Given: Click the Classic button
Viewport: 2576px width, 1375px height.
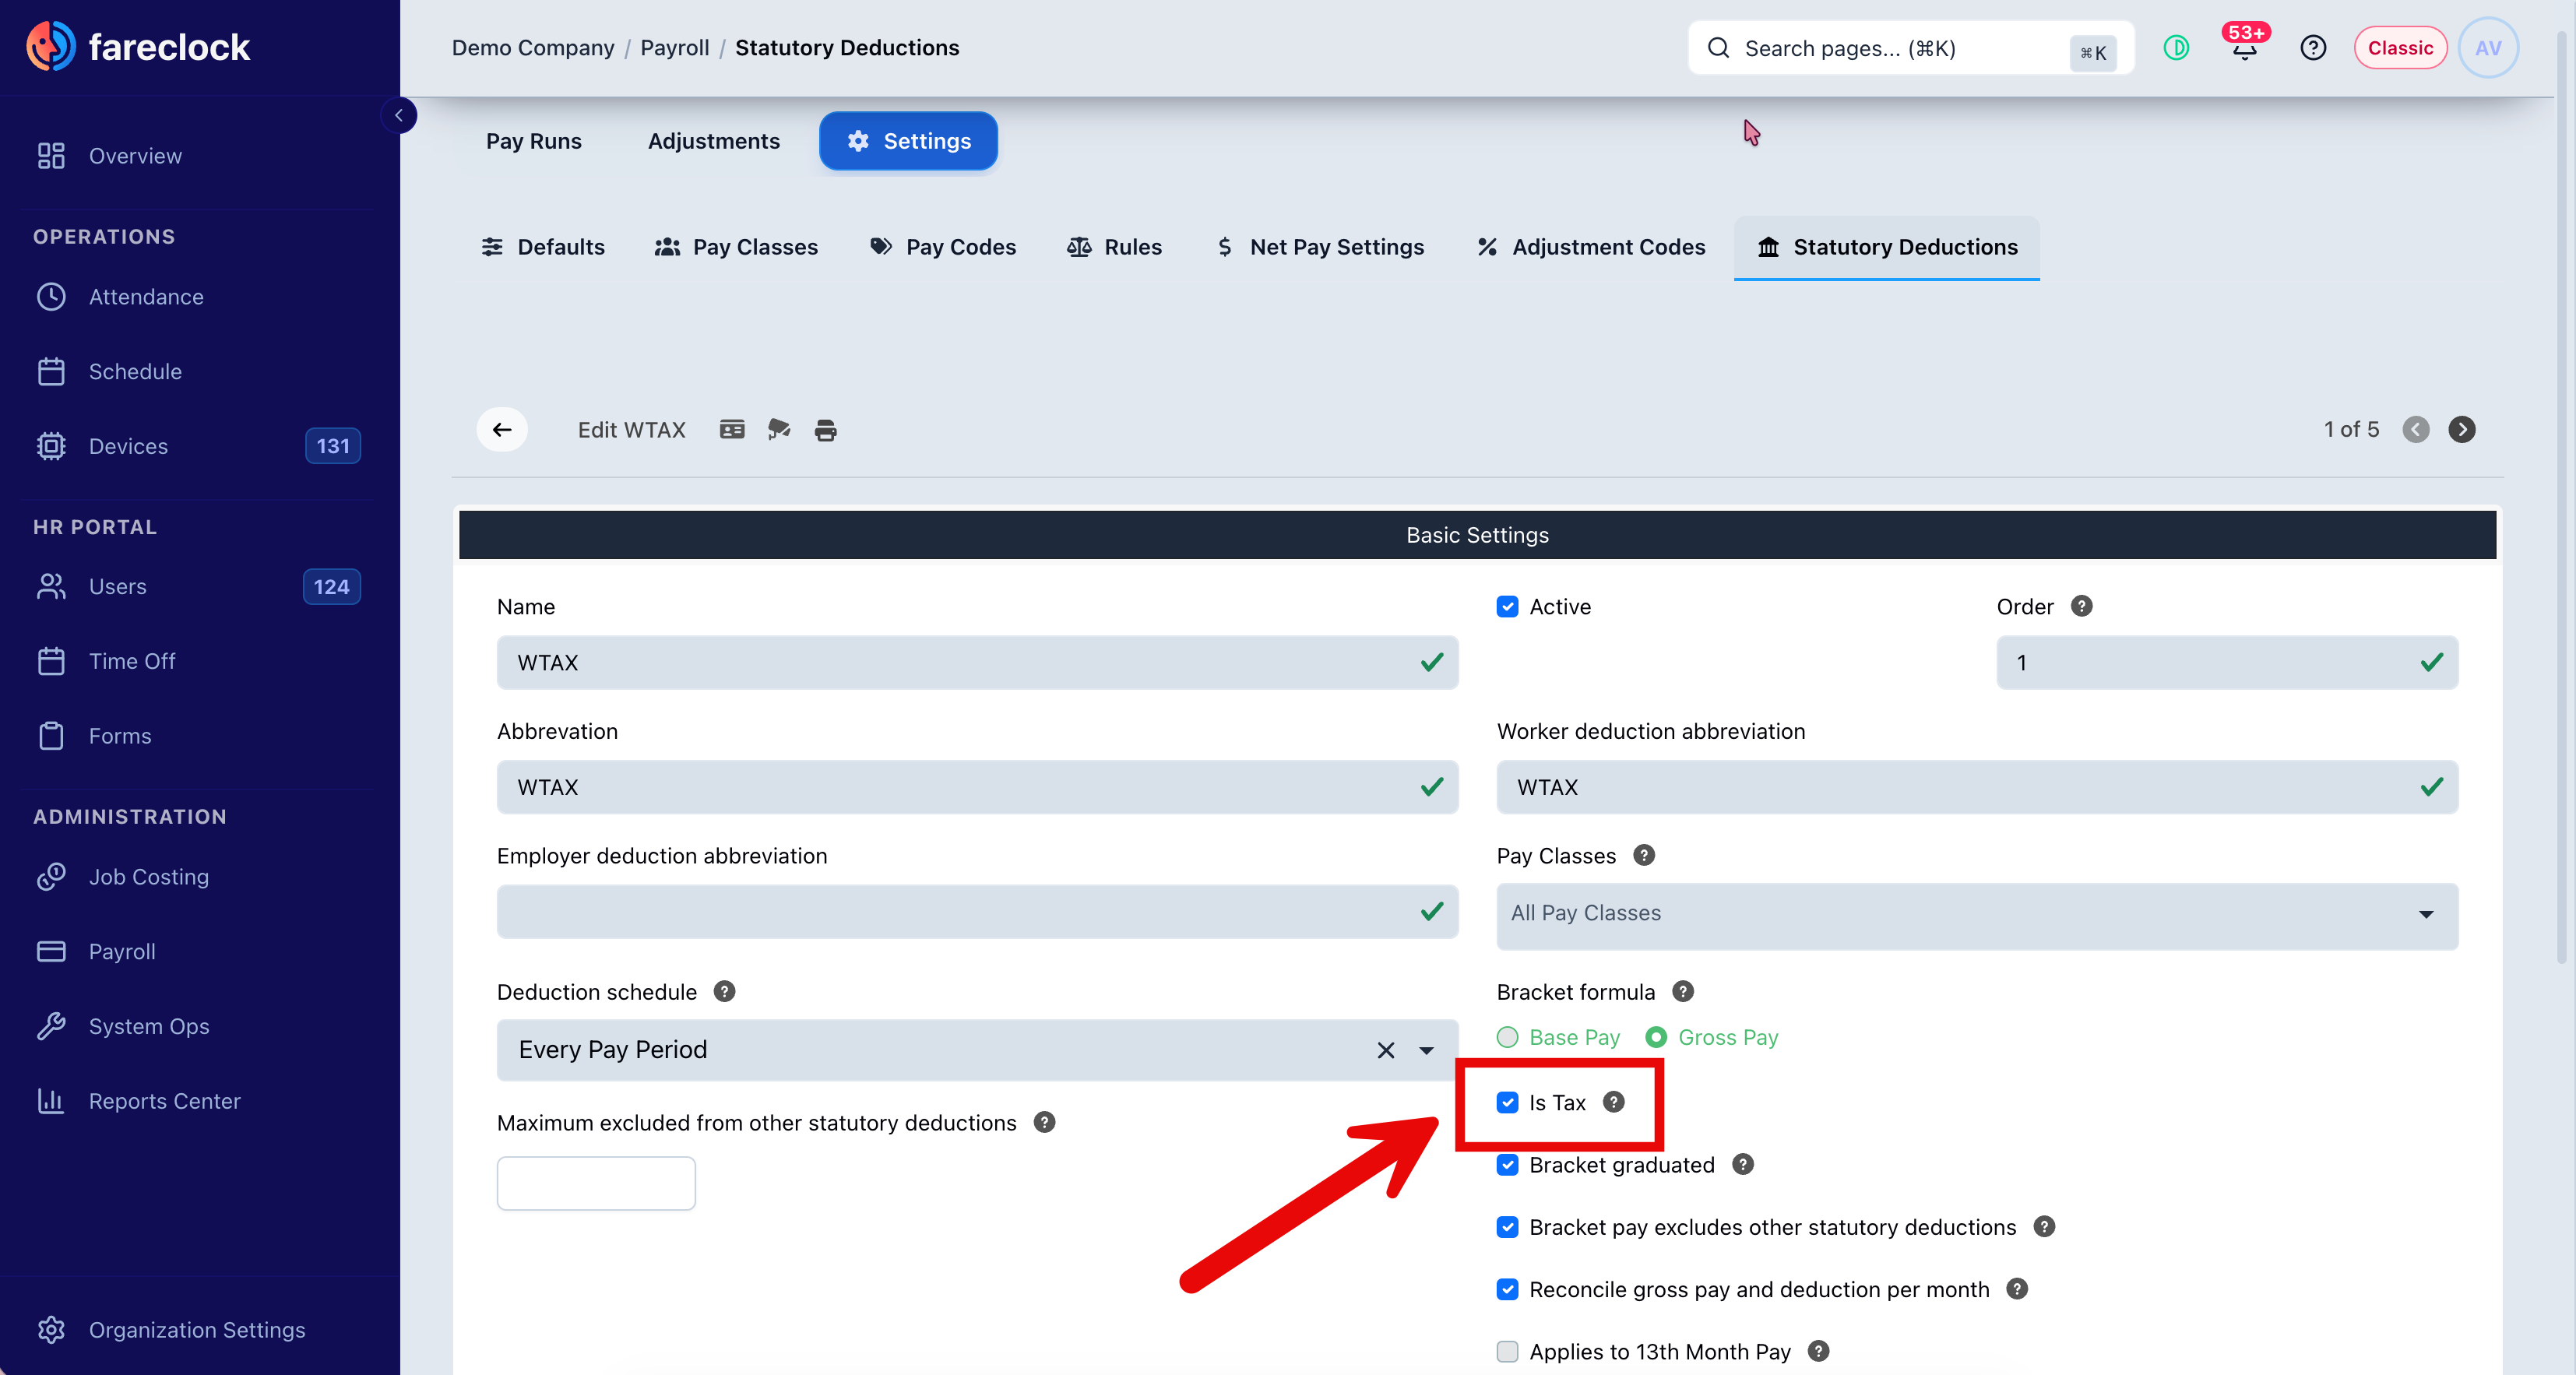Looking at the screenshot, I should [2400, 48].
